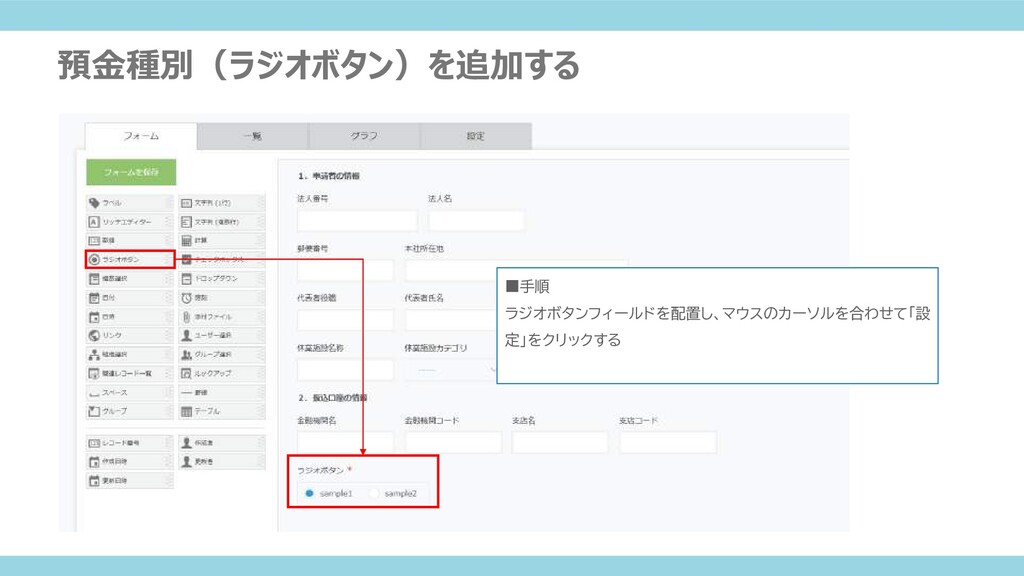Click the 支店名 input field
The width and height of the screenshot is (1024, 576).
point(560,442)
